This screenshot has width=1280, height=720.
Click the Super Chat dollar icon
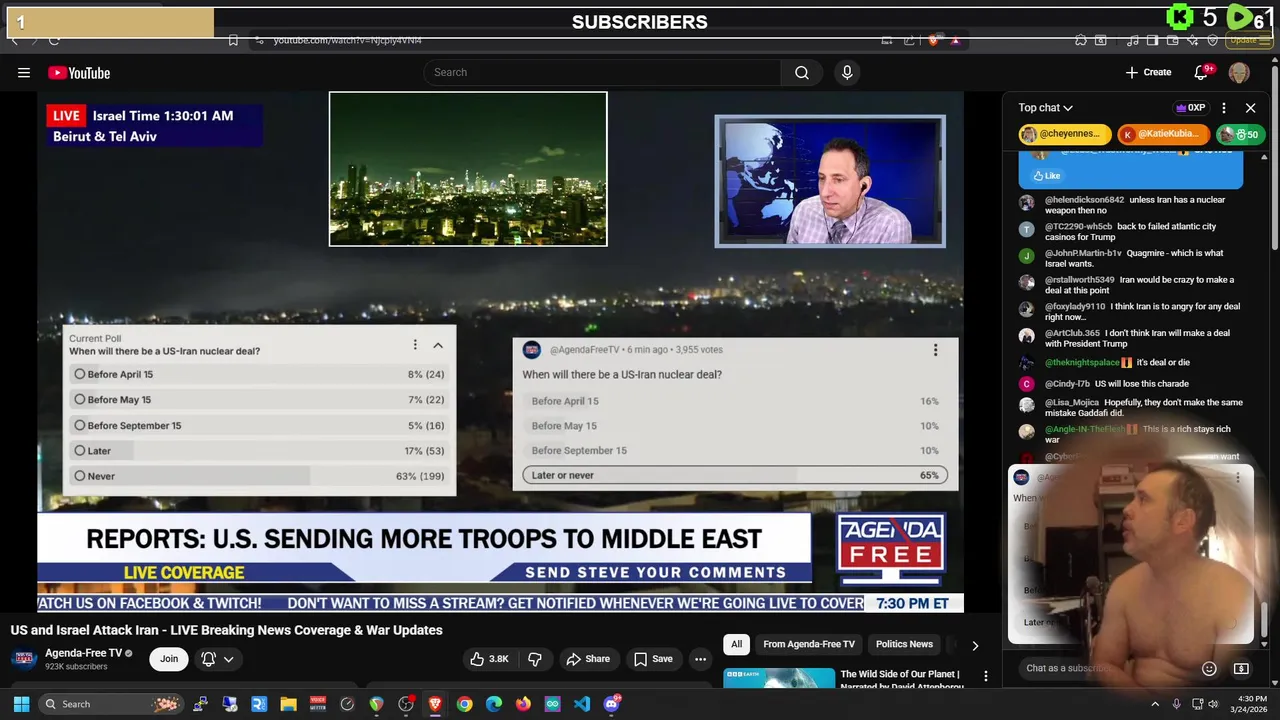[1241, 668]
